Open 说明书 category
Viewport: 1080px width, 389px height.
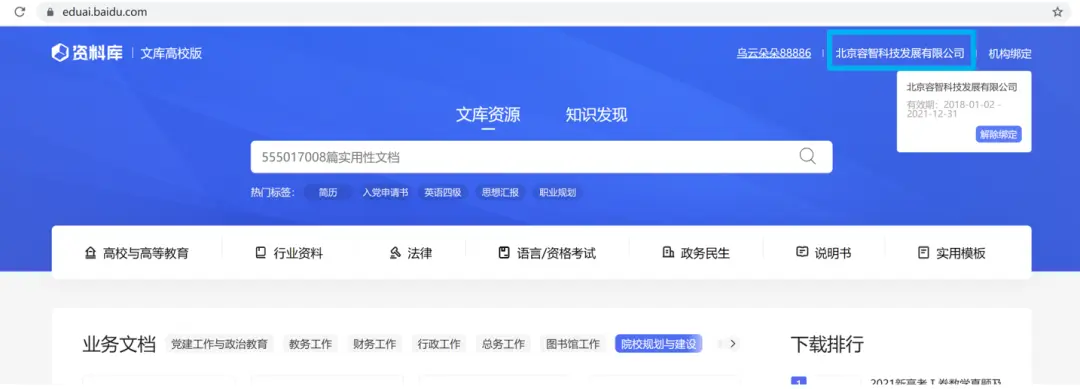coord(823,253)
